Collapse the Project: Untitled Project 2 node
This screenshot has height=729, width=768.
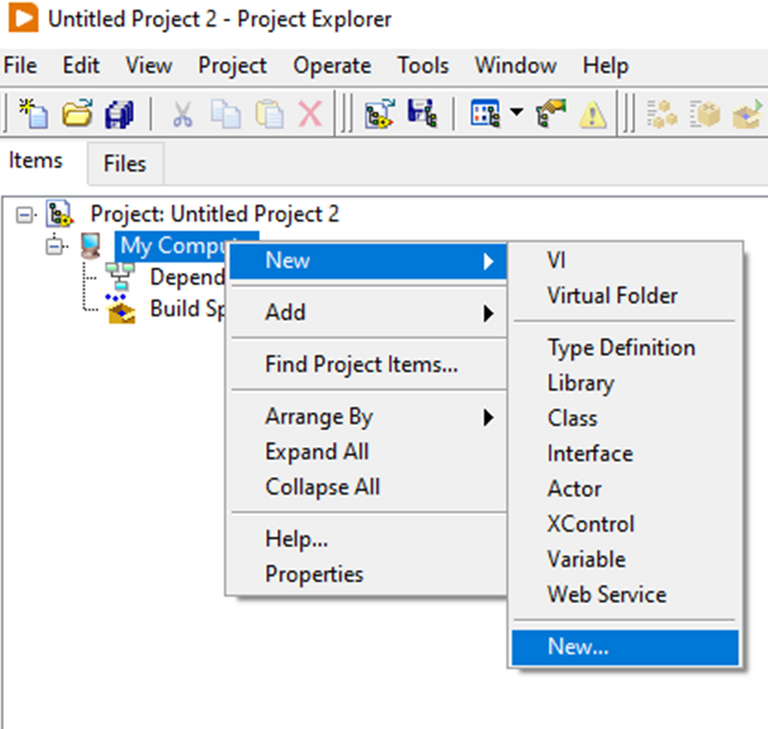pyautogui.click(x=24, y=215)
